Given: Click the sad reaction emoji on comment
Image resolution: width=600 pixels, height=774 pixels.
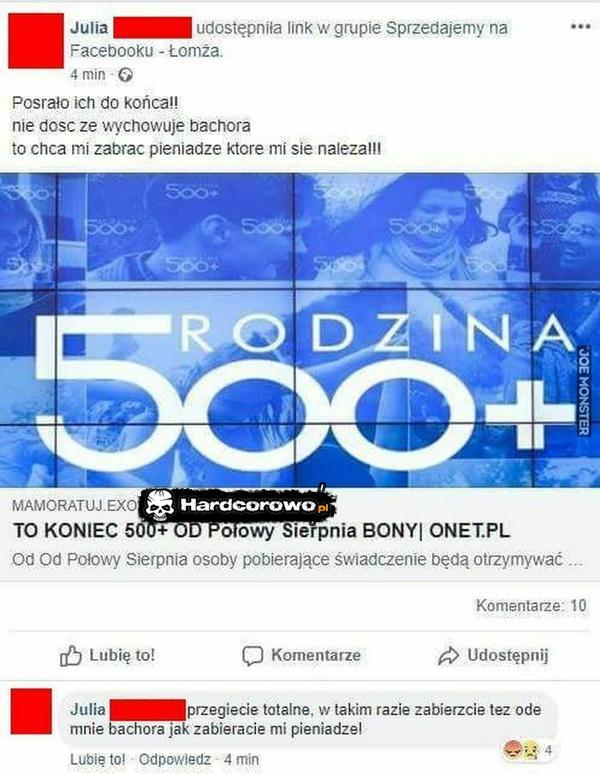Looking at the screenshot, I should (x=529, y=750).
